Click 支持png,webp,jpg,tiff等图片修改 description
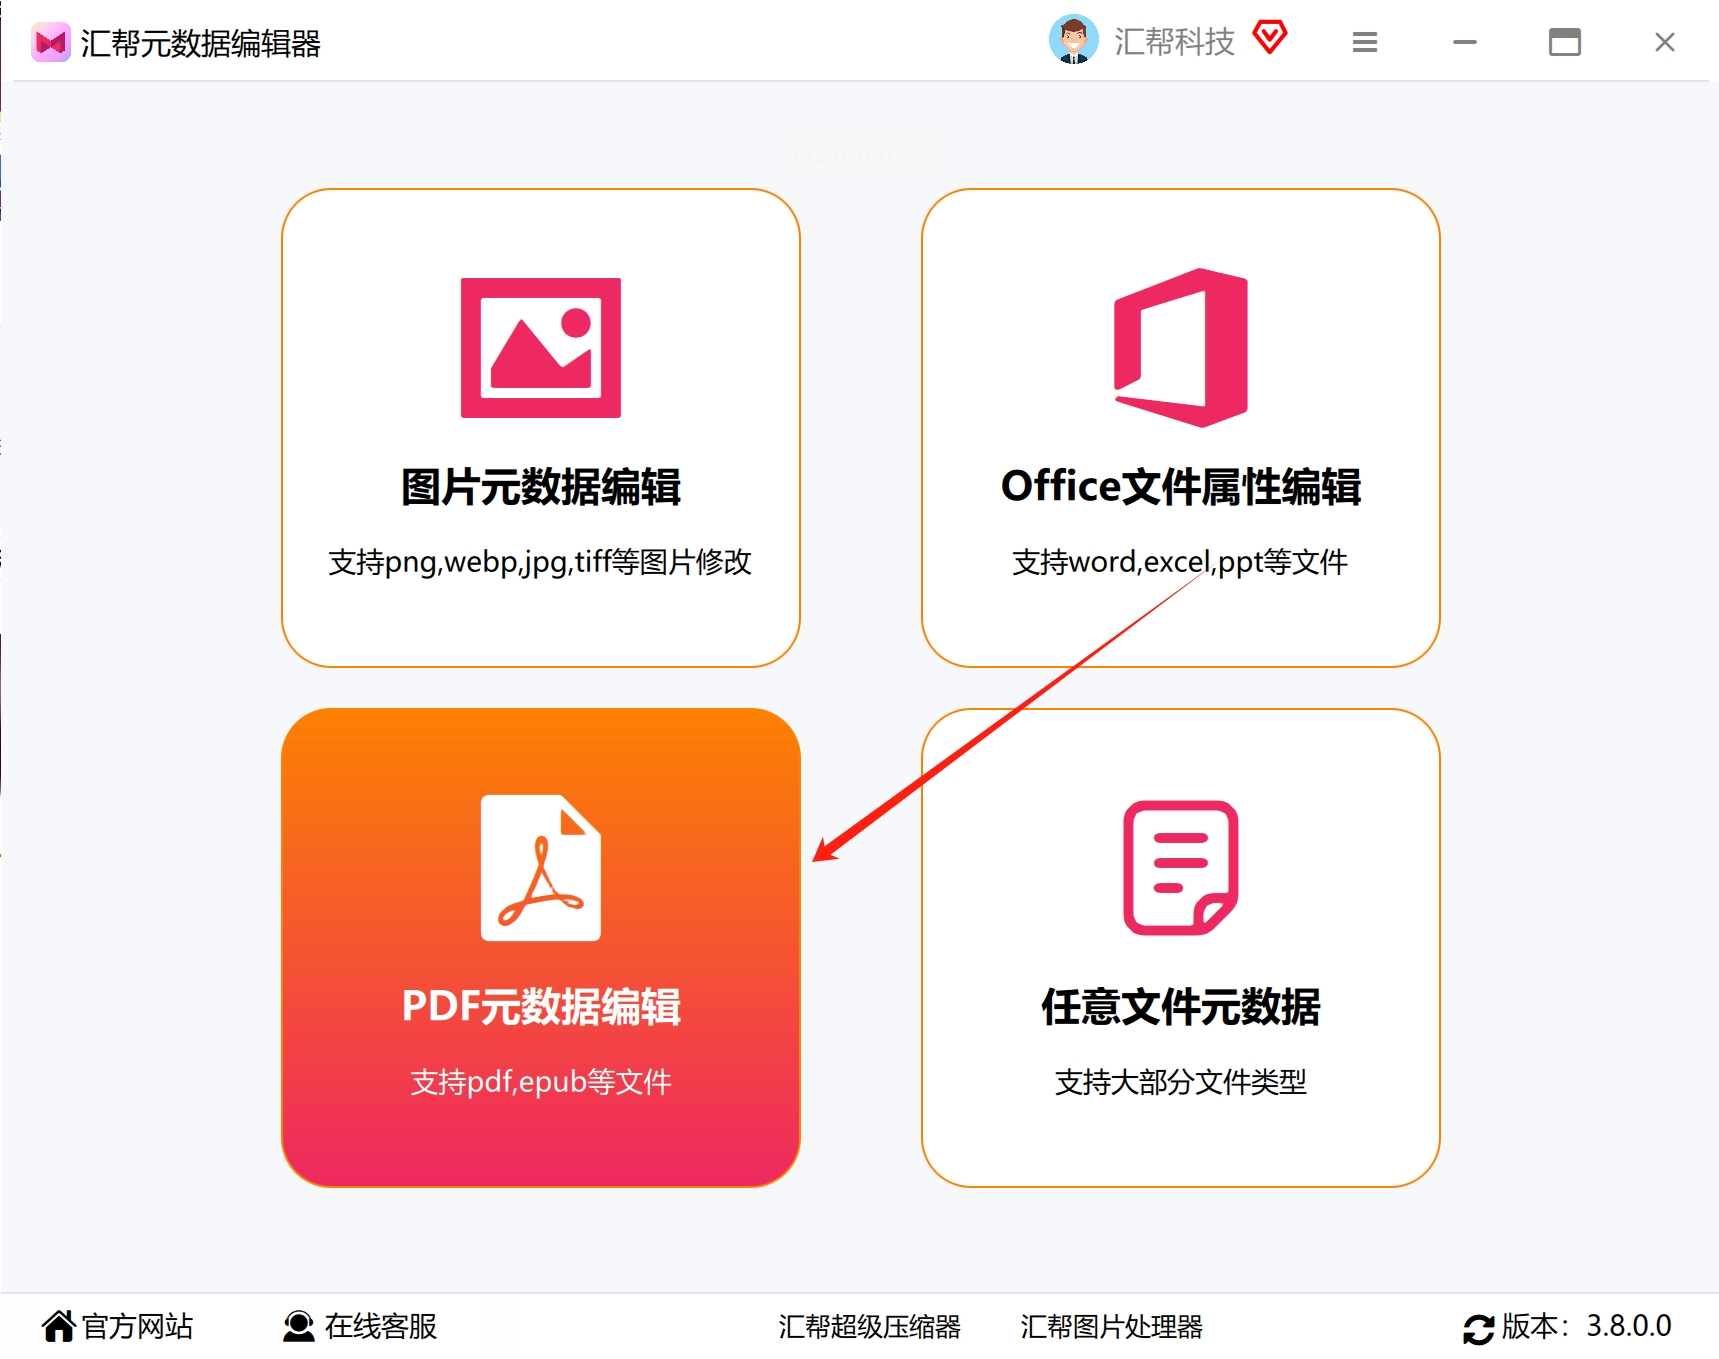 point(540,562)
